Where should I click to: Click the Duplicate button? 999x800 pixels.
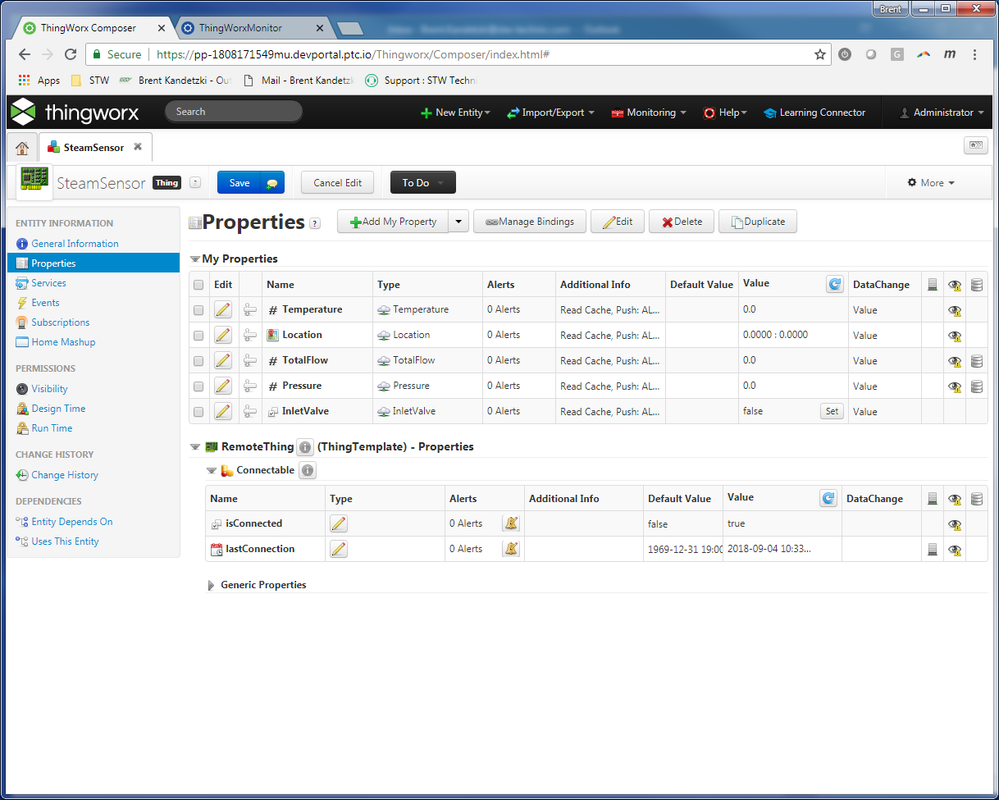coord(758,222)
